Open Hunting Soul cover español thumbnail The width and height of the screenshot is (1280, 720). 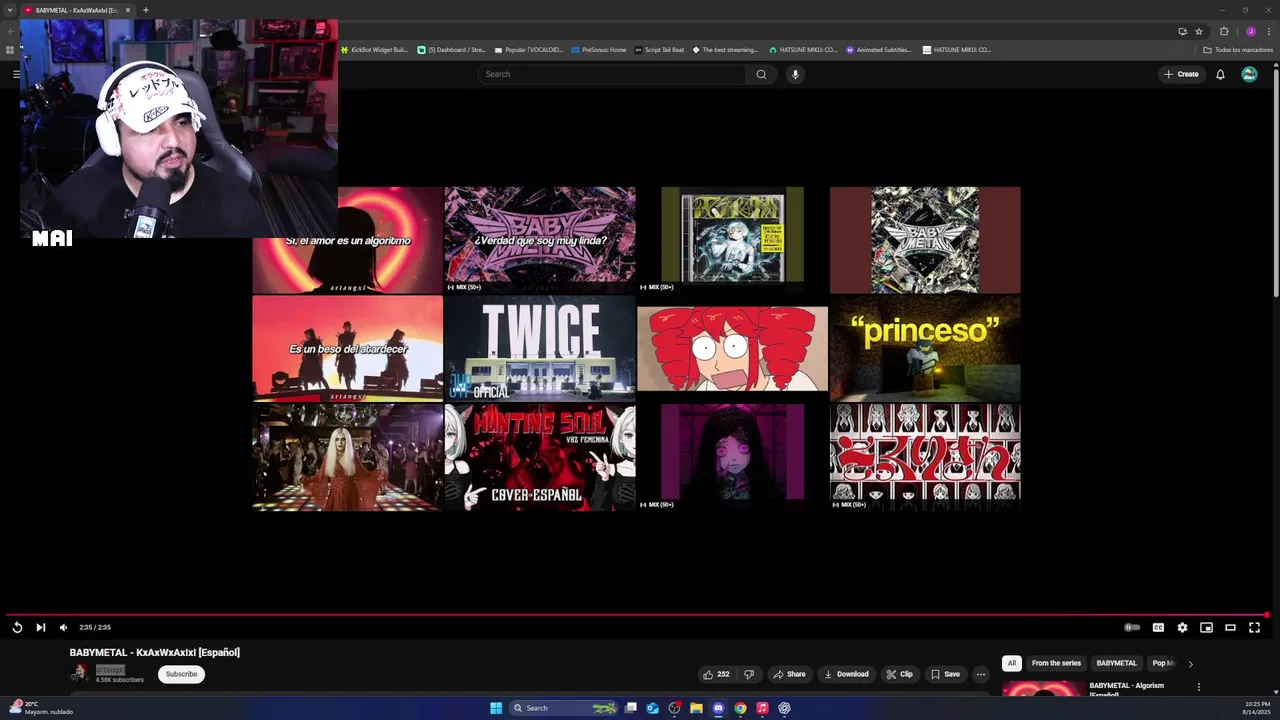540,457
